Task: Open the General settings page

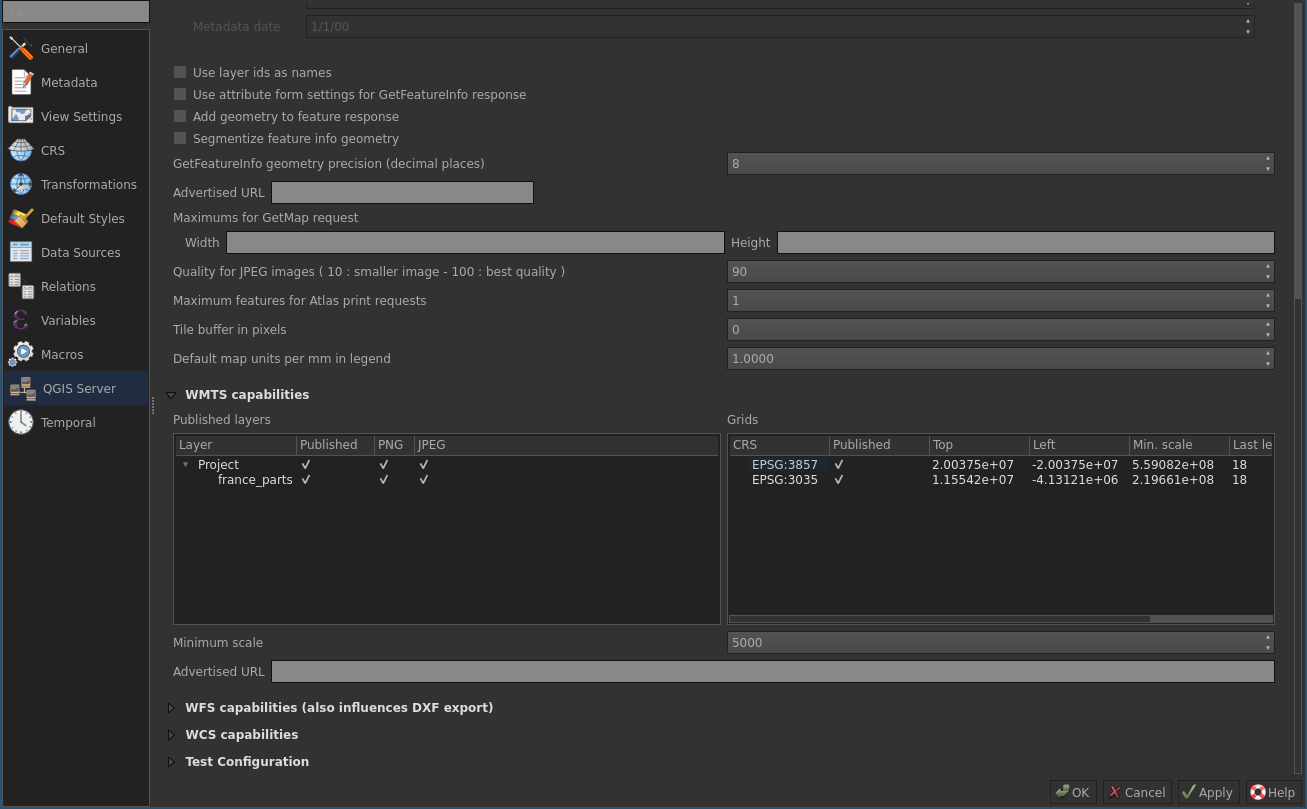Action: click(x=65, y=48)
